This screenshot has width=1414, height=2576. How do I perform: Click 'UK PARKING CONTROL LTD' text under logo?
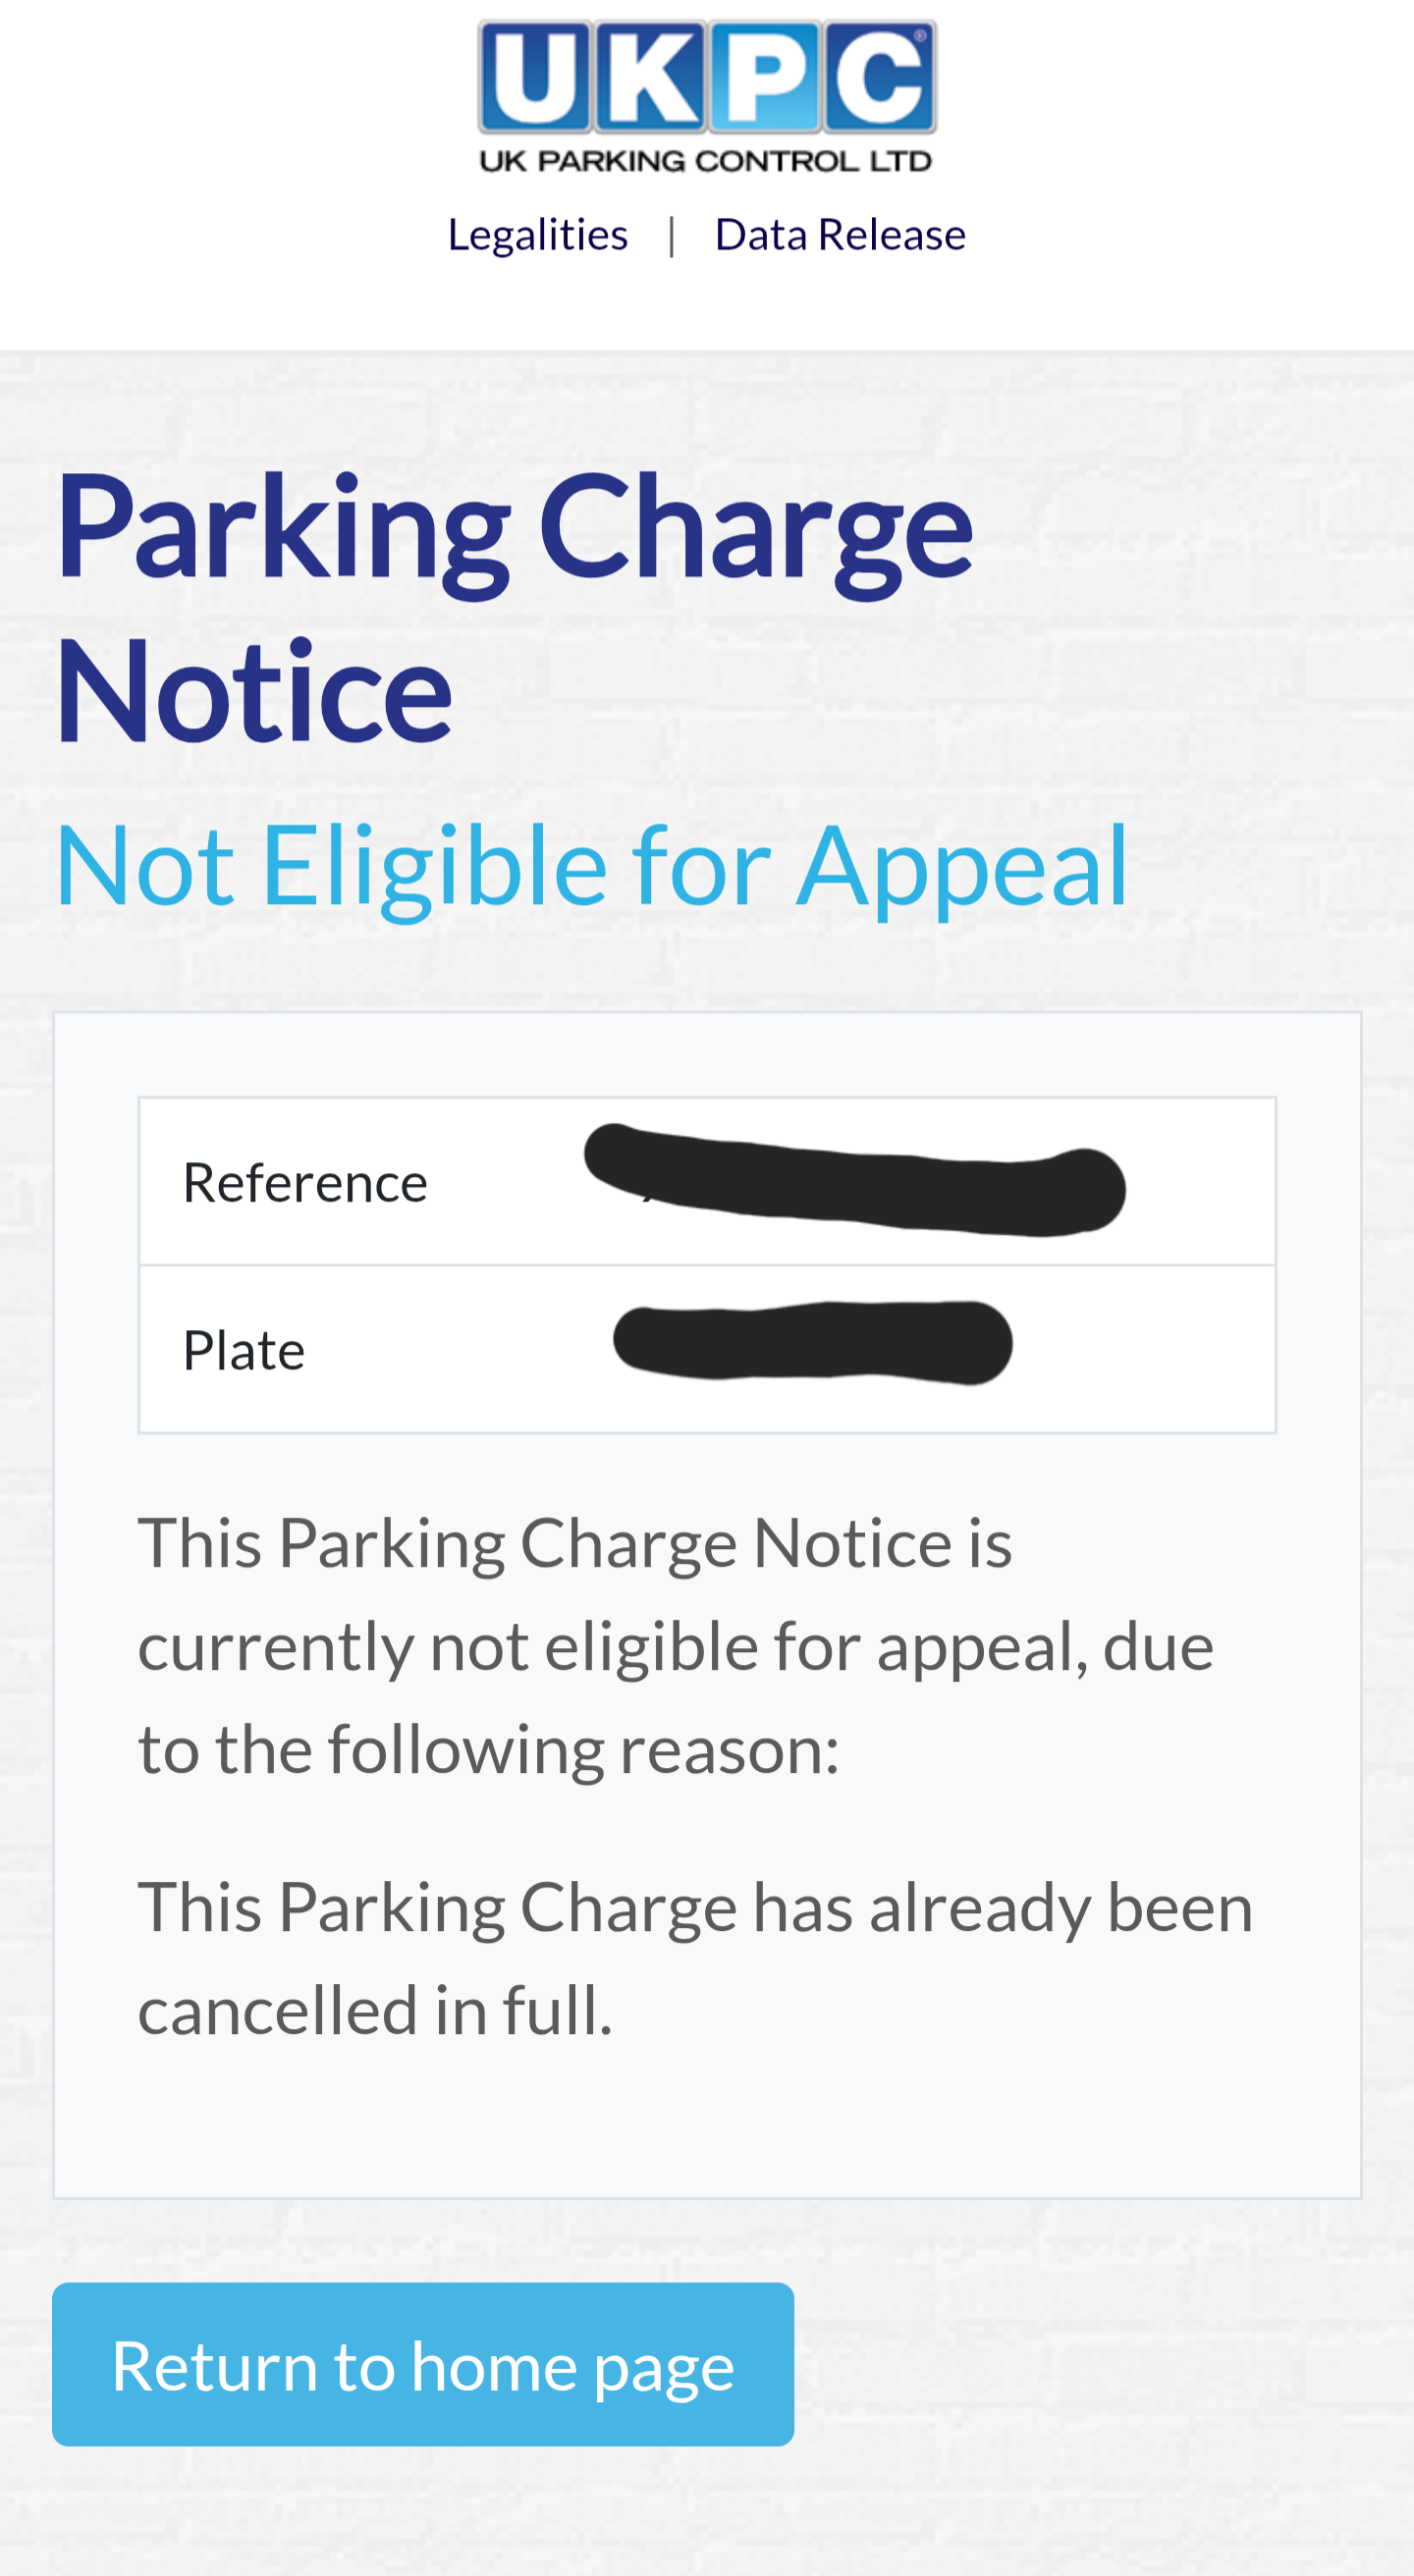[706, 161]
